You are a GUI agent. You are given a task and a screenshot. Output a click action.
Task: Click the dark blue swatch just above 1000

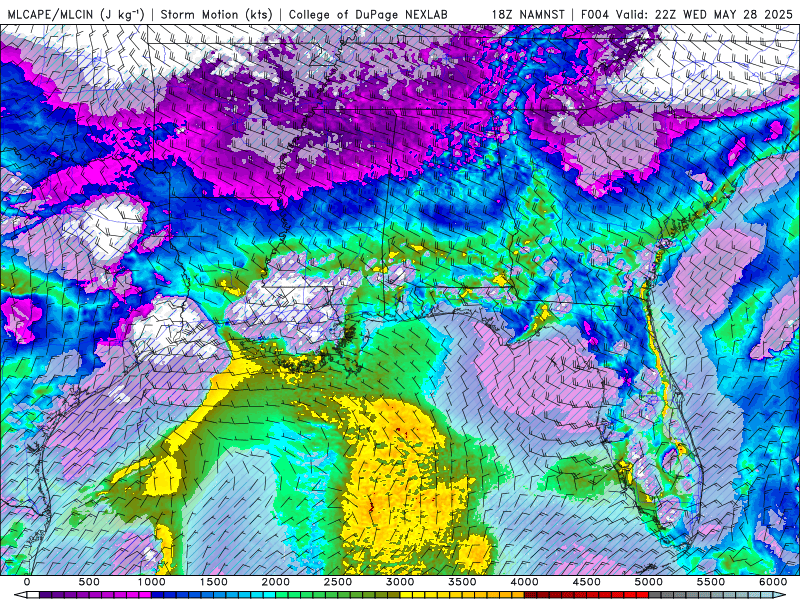tap(157, 595)
